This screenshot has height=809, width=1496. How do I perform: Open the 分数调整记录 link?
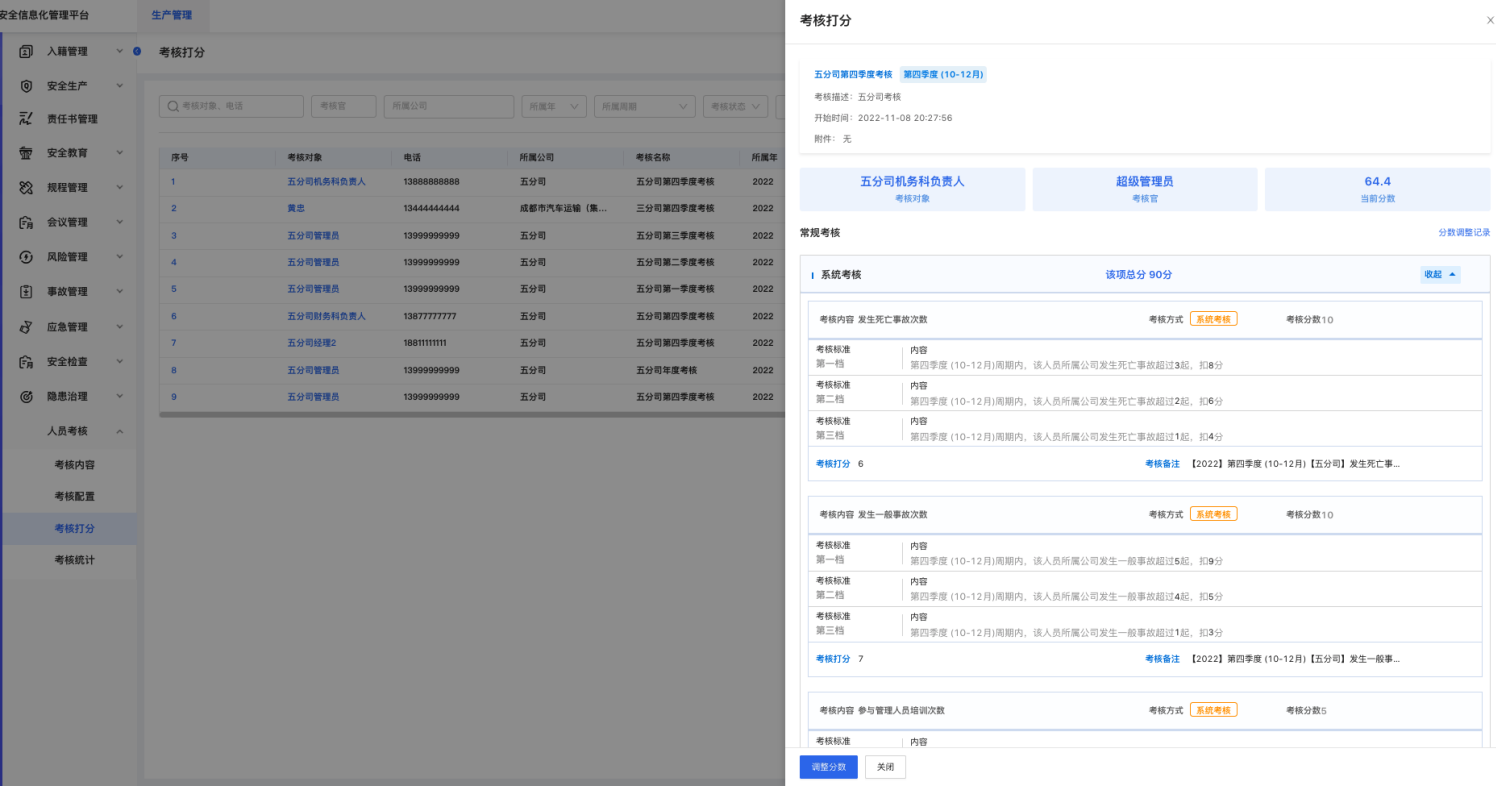[1463, 232]
